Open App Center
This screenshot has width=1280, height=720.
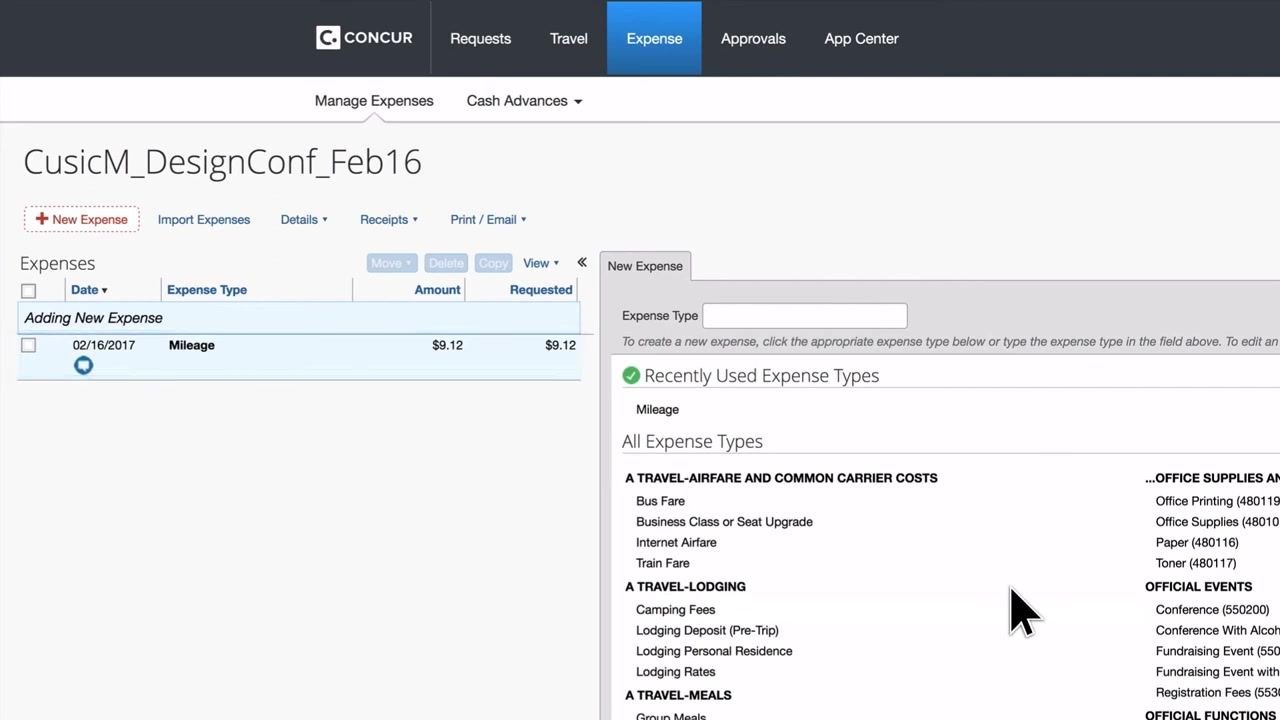861,38
